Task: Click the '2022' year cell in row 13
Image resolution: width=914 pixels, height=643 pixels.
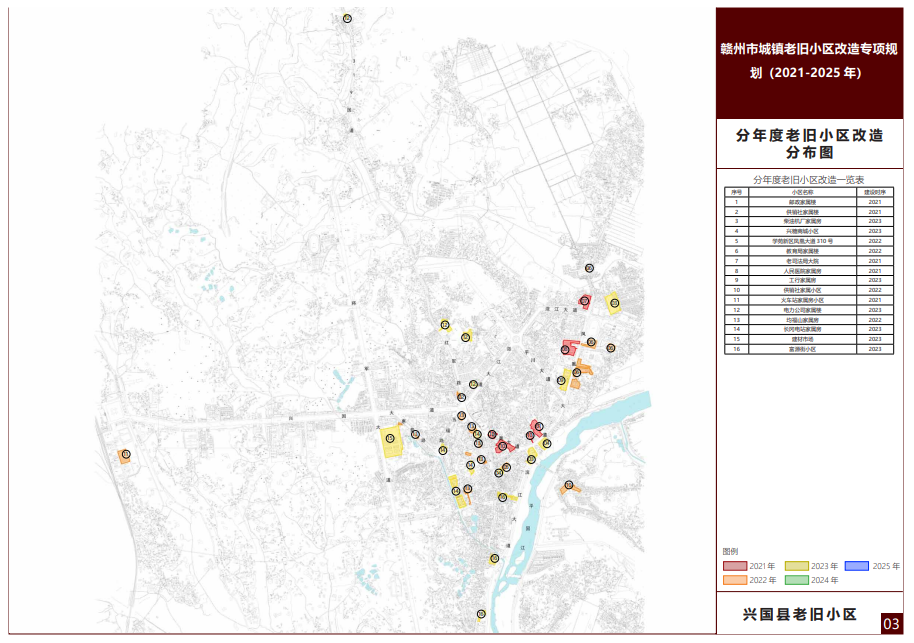Action: tap(875, 320)
